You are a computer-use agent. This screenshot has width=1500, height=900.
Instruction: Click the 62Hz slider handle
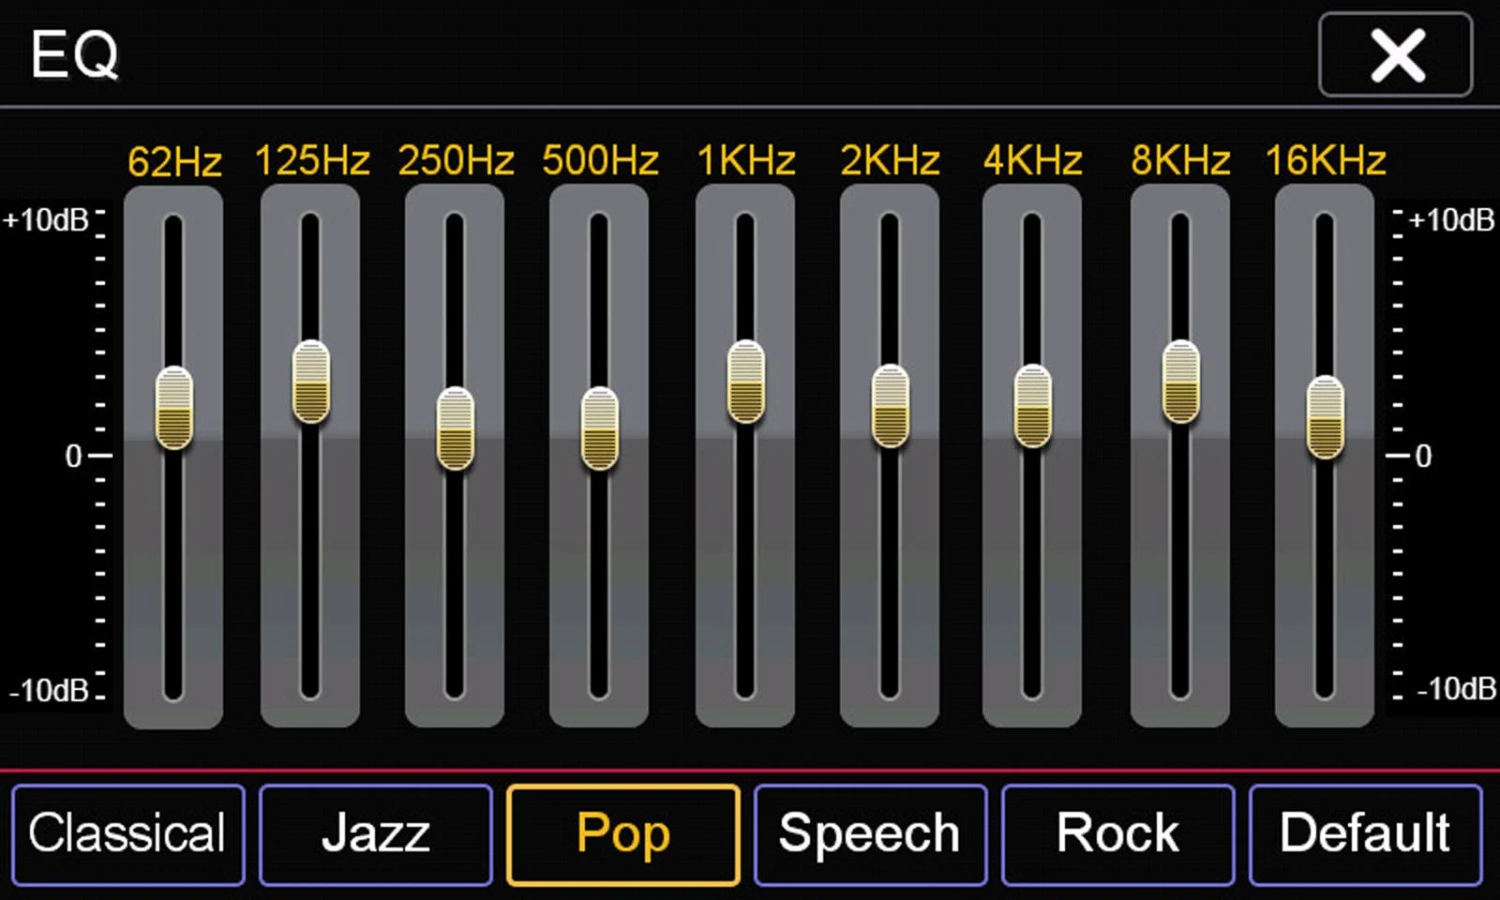pos(174,408)
